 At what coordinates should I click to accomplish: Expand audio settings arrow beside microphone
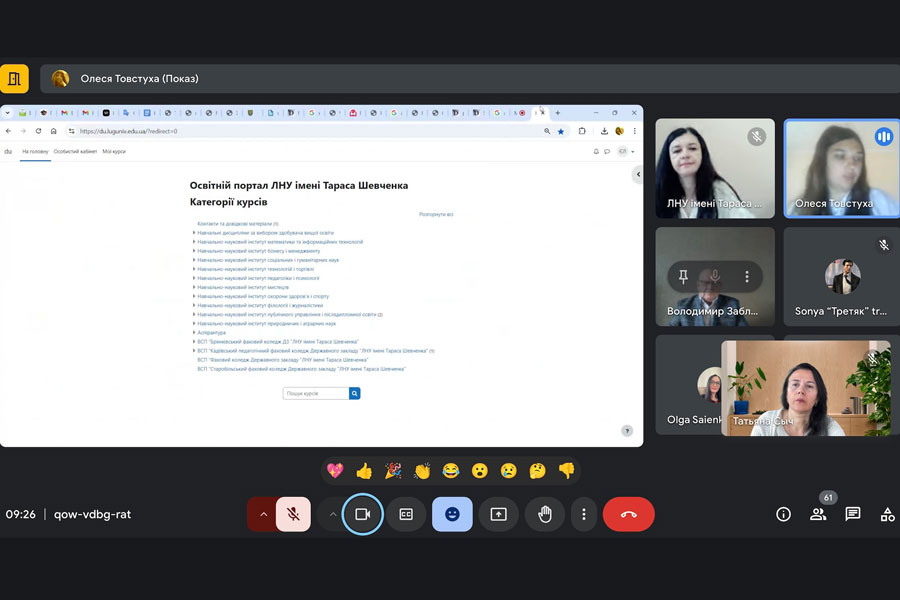(x=263, y=514)
